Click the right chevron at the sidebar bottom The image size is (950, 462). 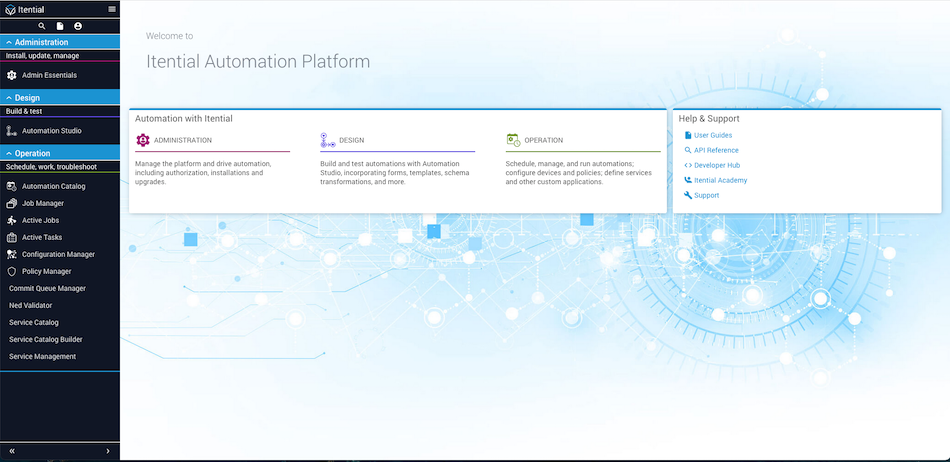[x=108, y=451]
